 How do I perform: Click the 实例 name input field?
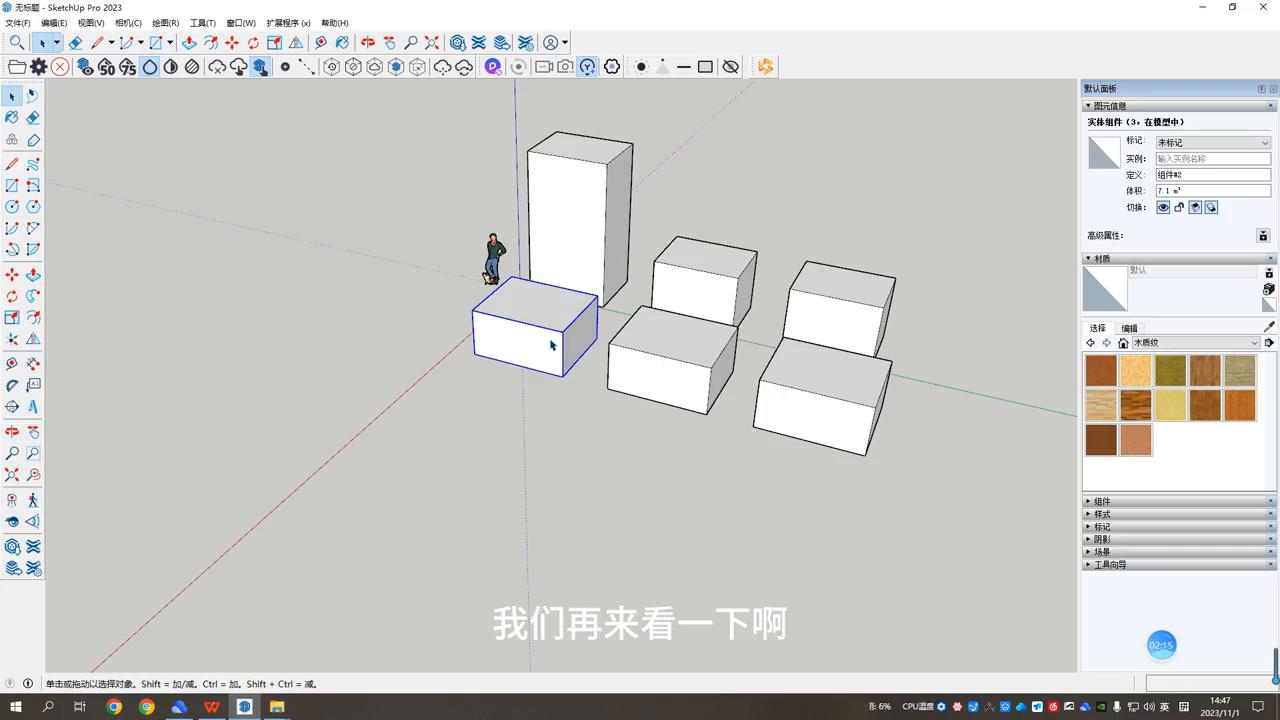click(1213, 160)
